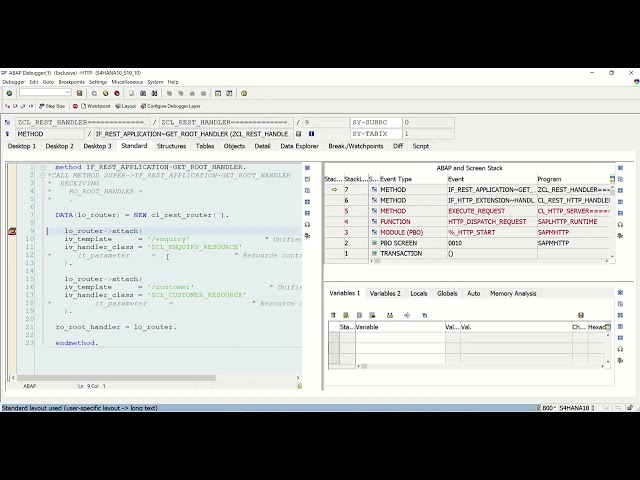Click the Save icon in standard toolbar
Image resolution: width=640 pixels, height=480 pixels.
tap(80, 93)
